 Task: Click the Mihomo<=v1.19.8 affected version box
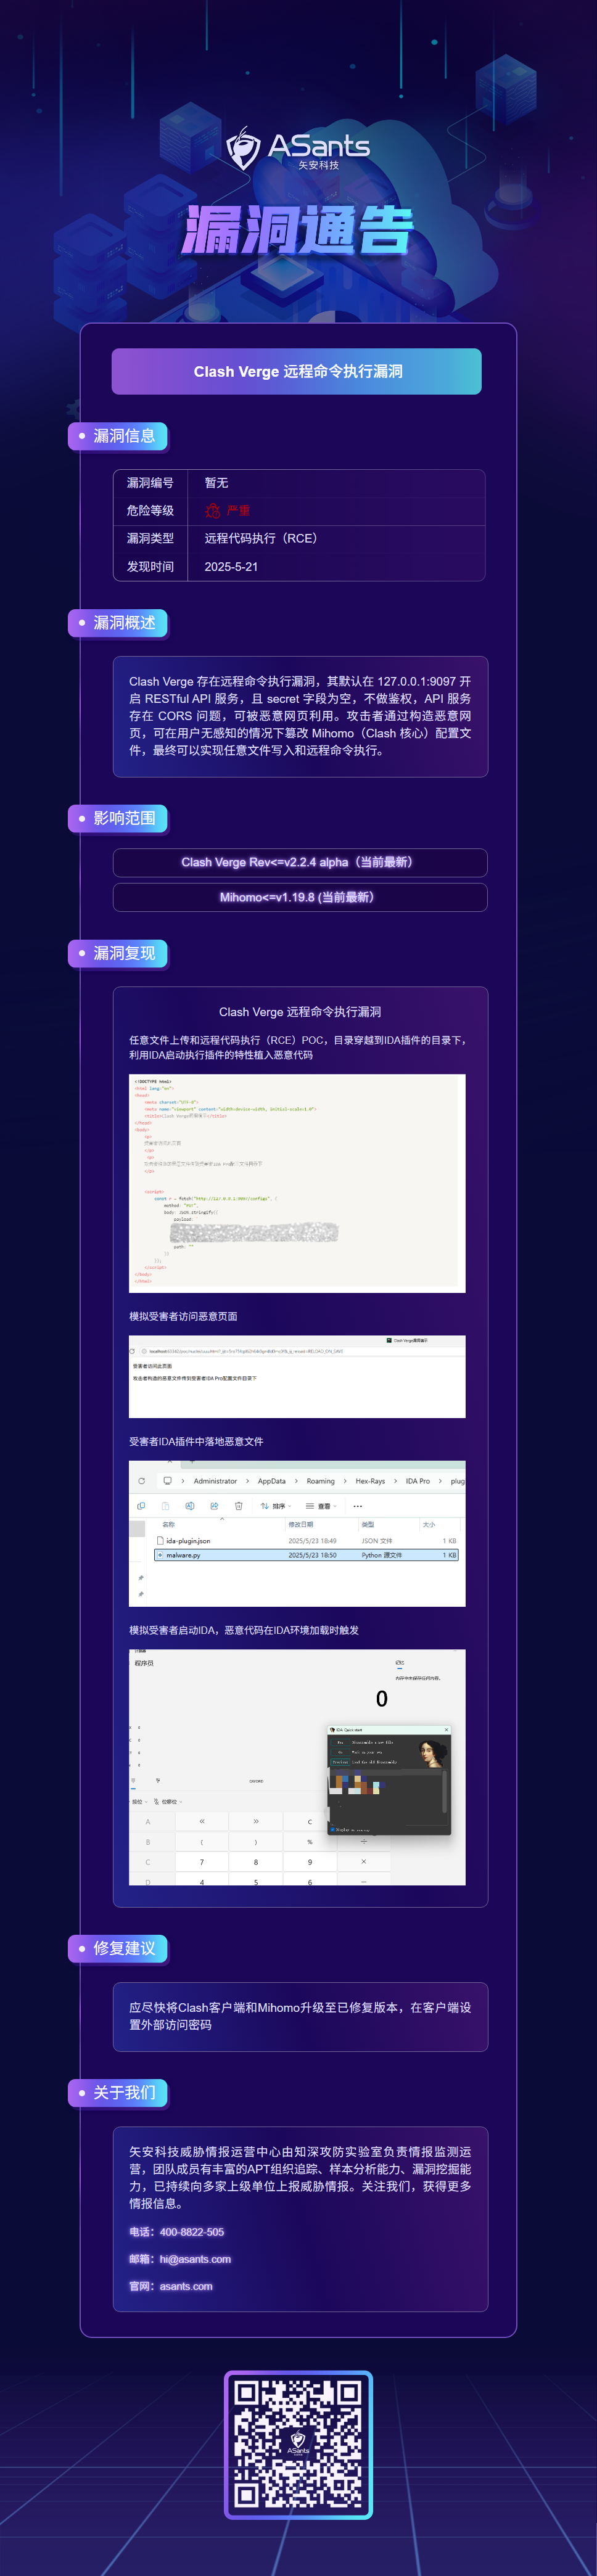[x=300, y=897]
